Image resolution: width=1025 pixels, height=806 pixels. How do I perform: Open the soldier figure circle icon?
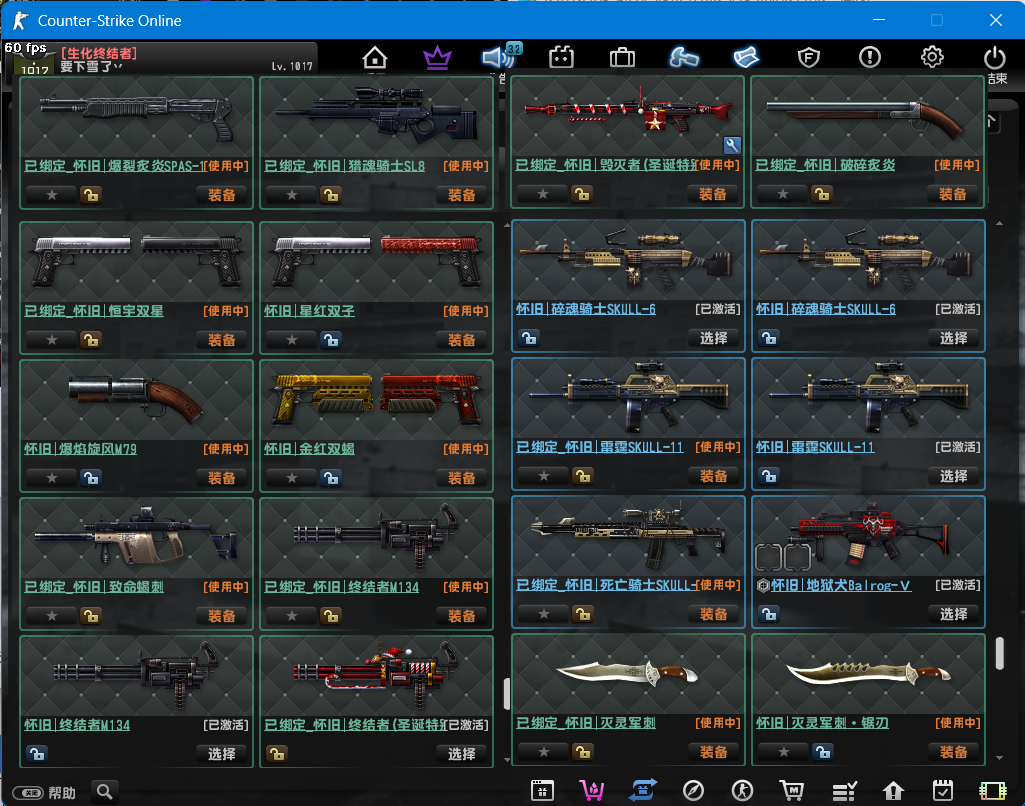743,791
